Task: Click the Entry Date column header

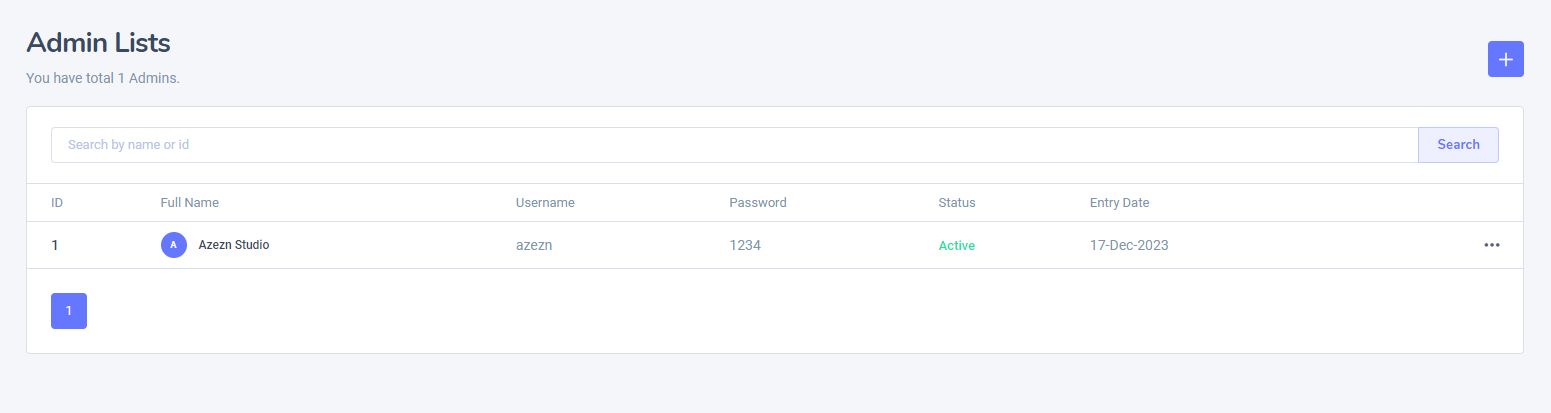Action: [1119, 203]
